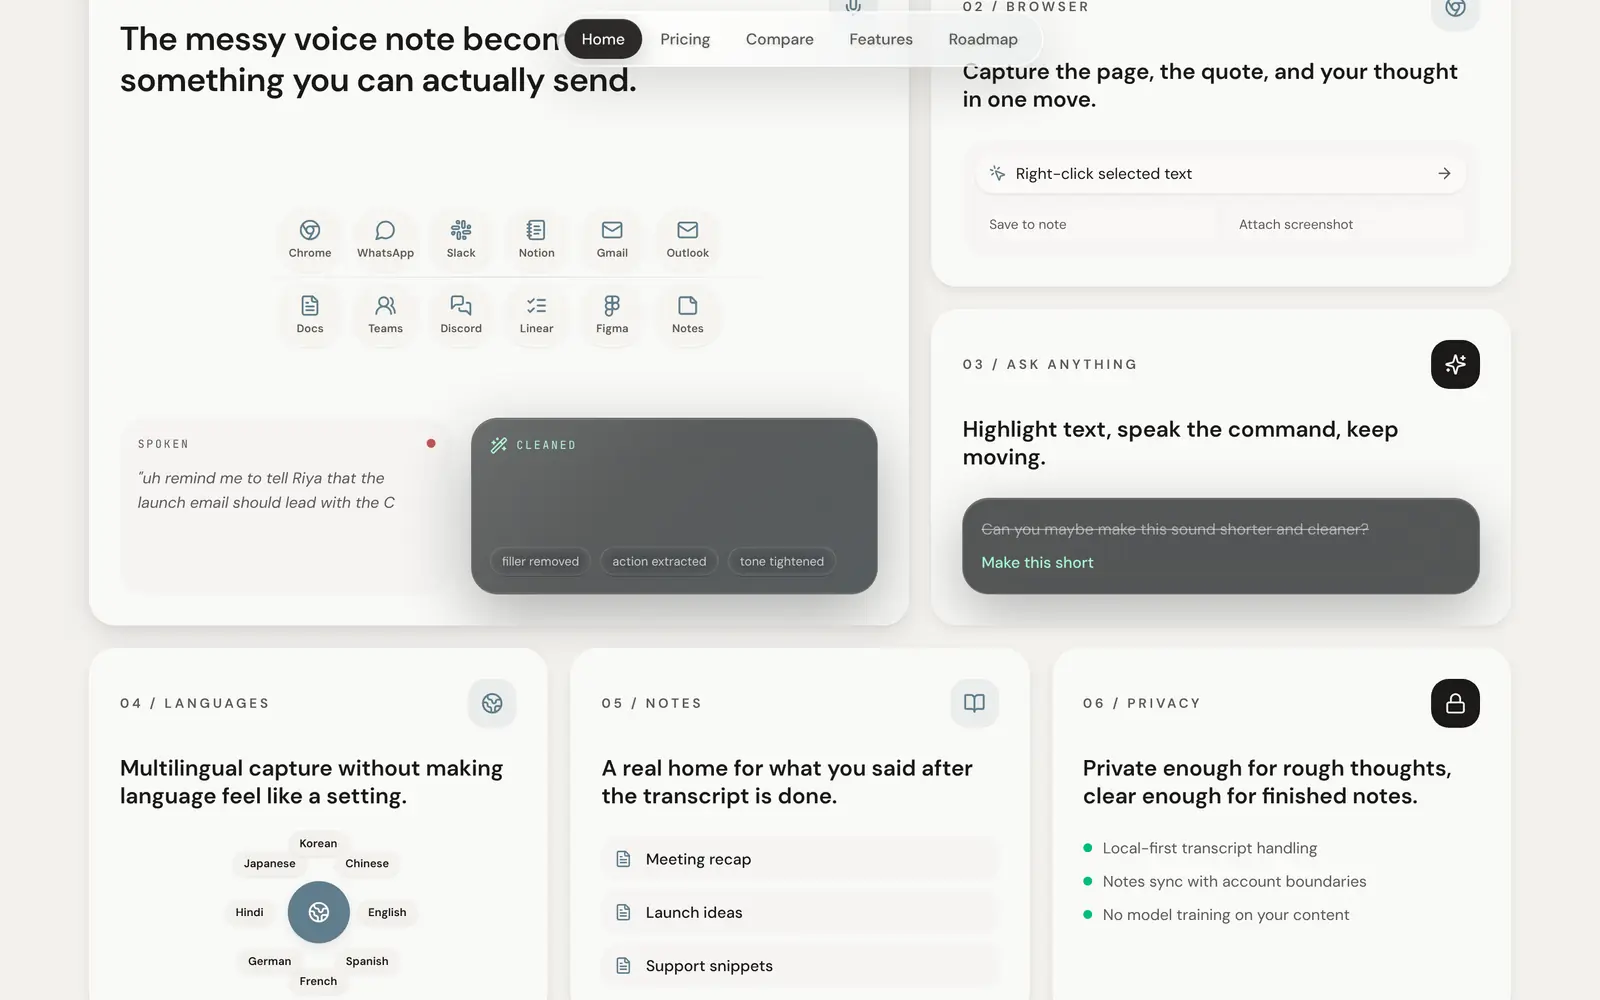The height and width of the screenshot is (1000, 1600).
Task: Click the Notes file icon
Action: pos(688,305)
